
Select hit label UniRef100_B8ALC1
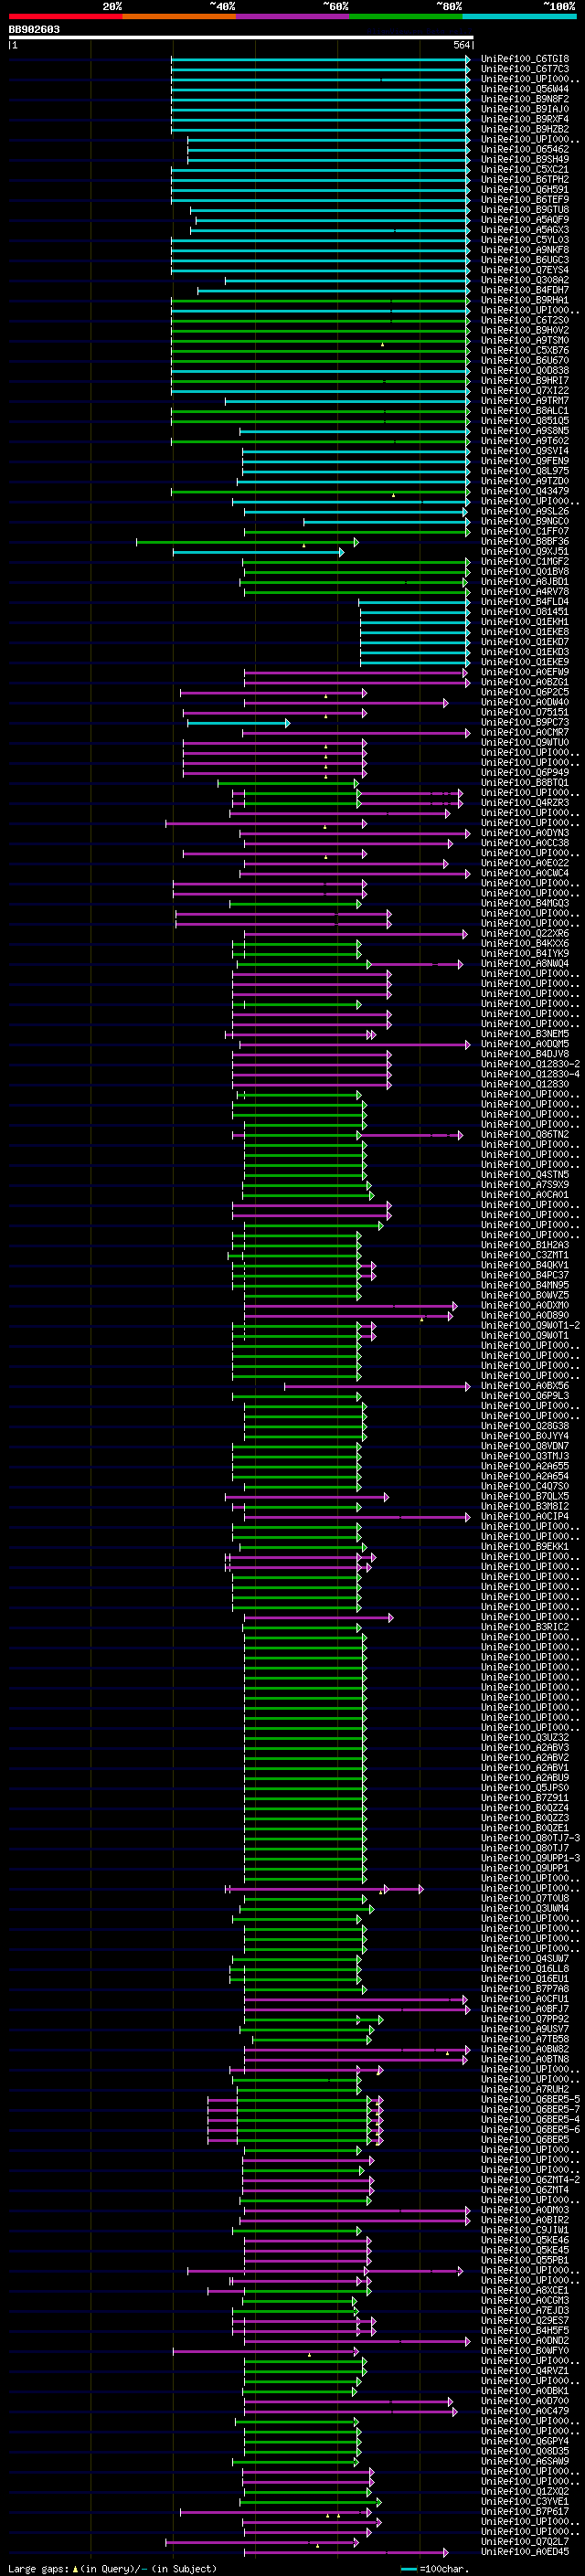click(525, 410)
